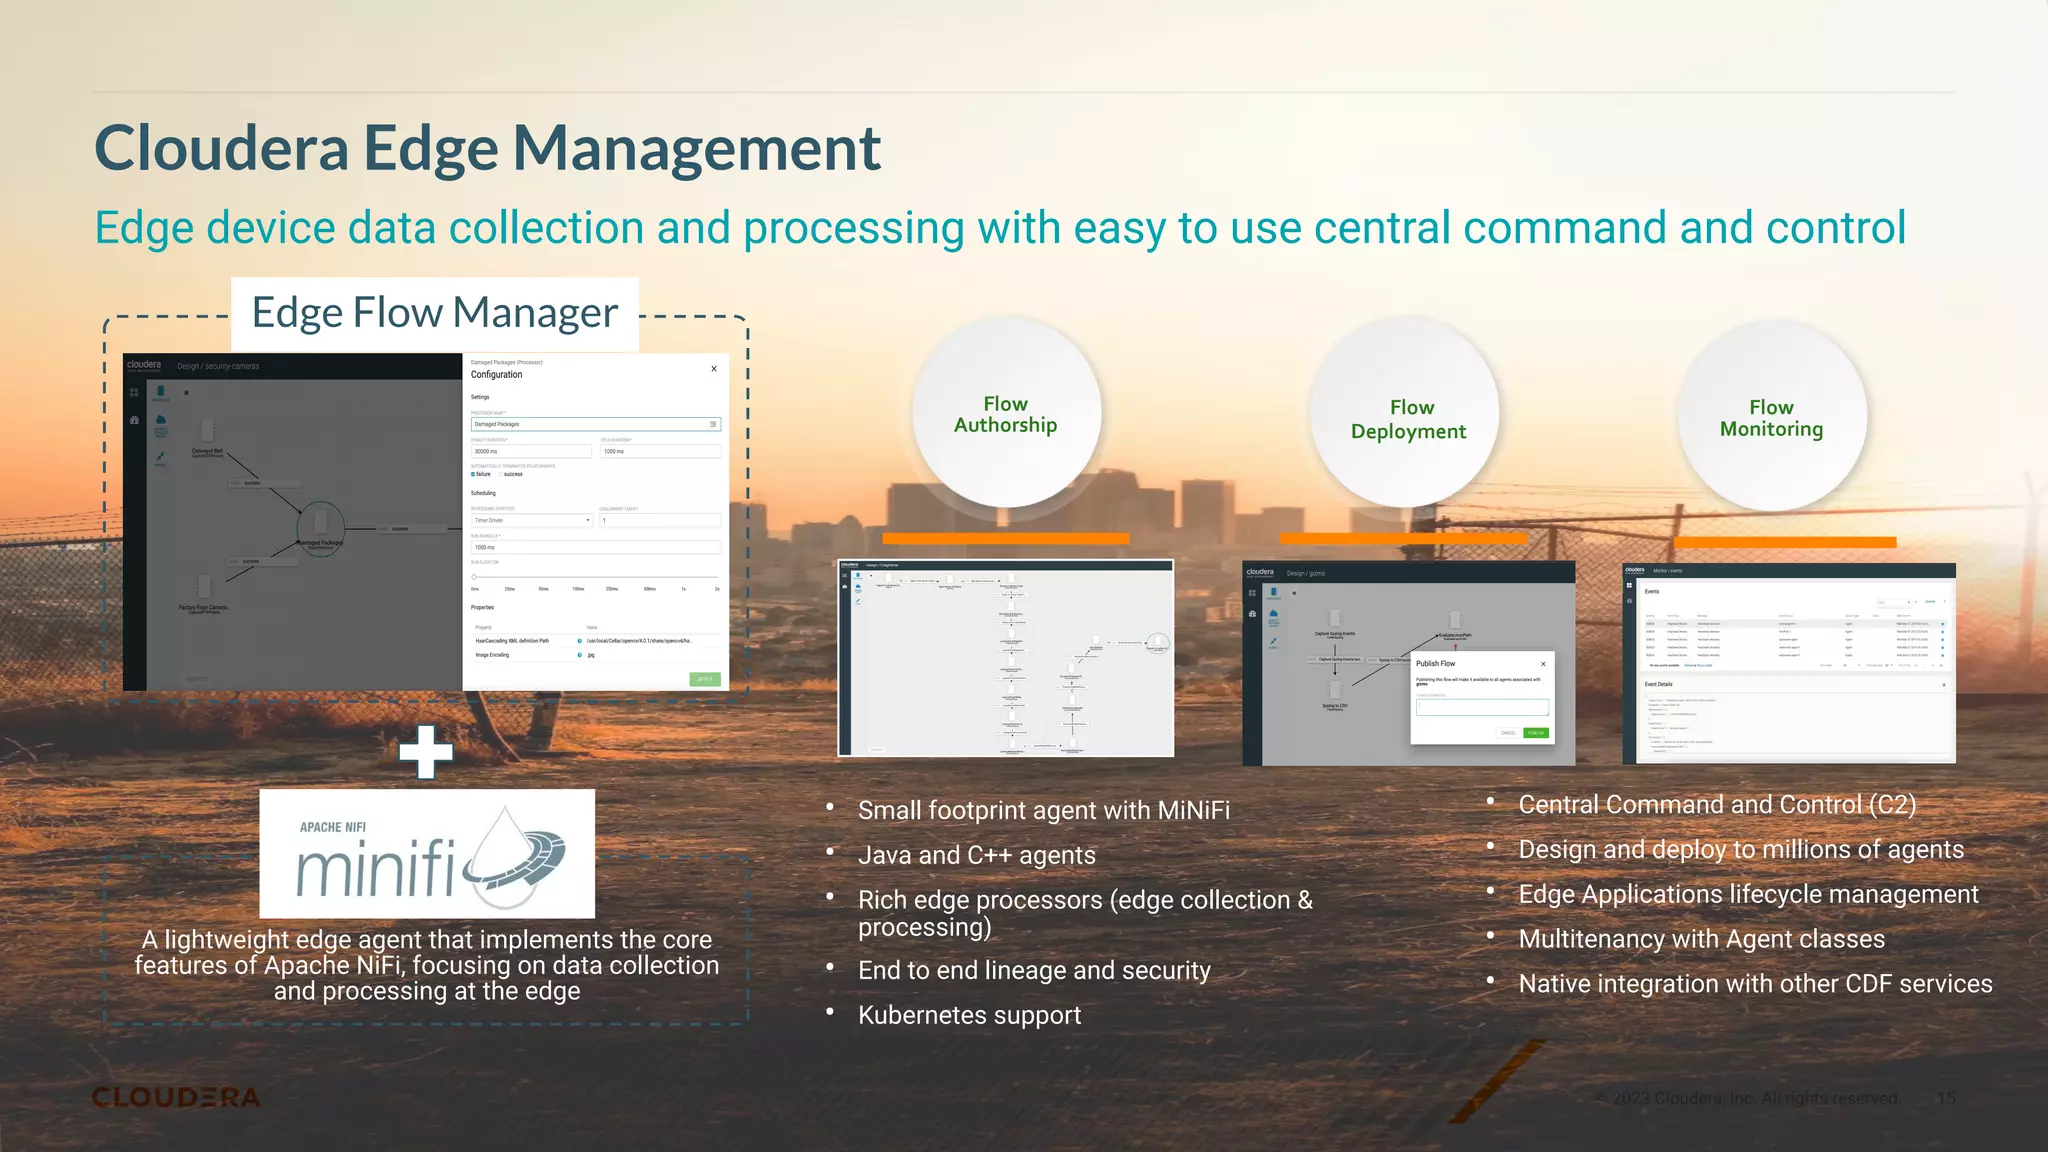Screen dimensions: 2048x1152
Task: Click the cloud Remote Process Group icon in security-cameras toolbar
Action: pyautogui.click(x=161, y=420)
